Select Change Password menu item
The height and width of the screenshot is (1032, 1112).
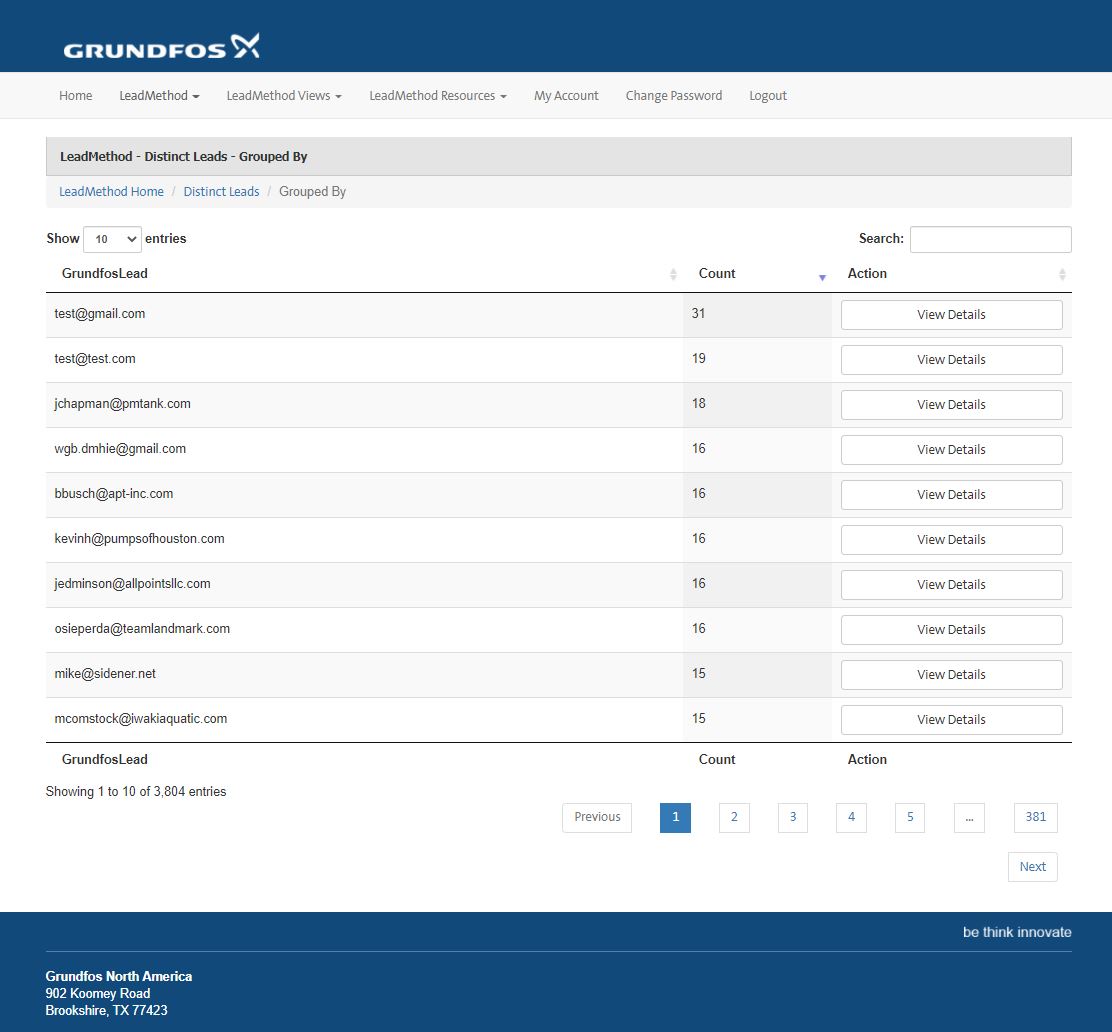click(674, 96)
